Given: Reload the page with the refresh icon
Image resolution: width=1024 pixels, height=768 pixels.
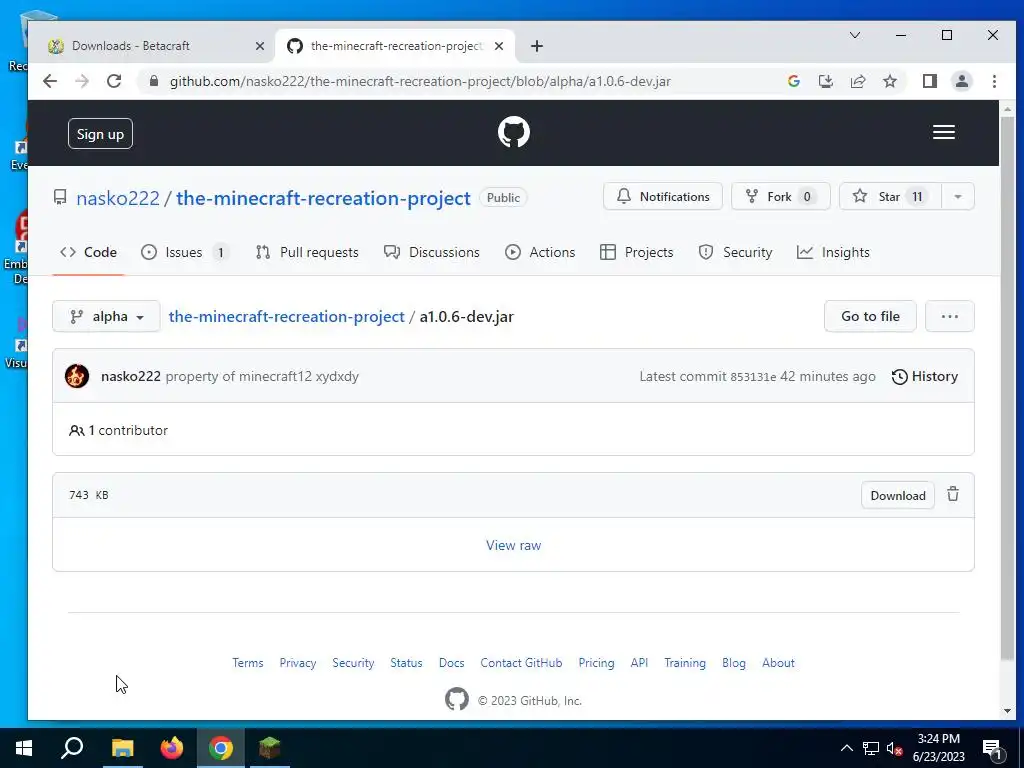Looking at the screenshot, I should click(114, 81).
